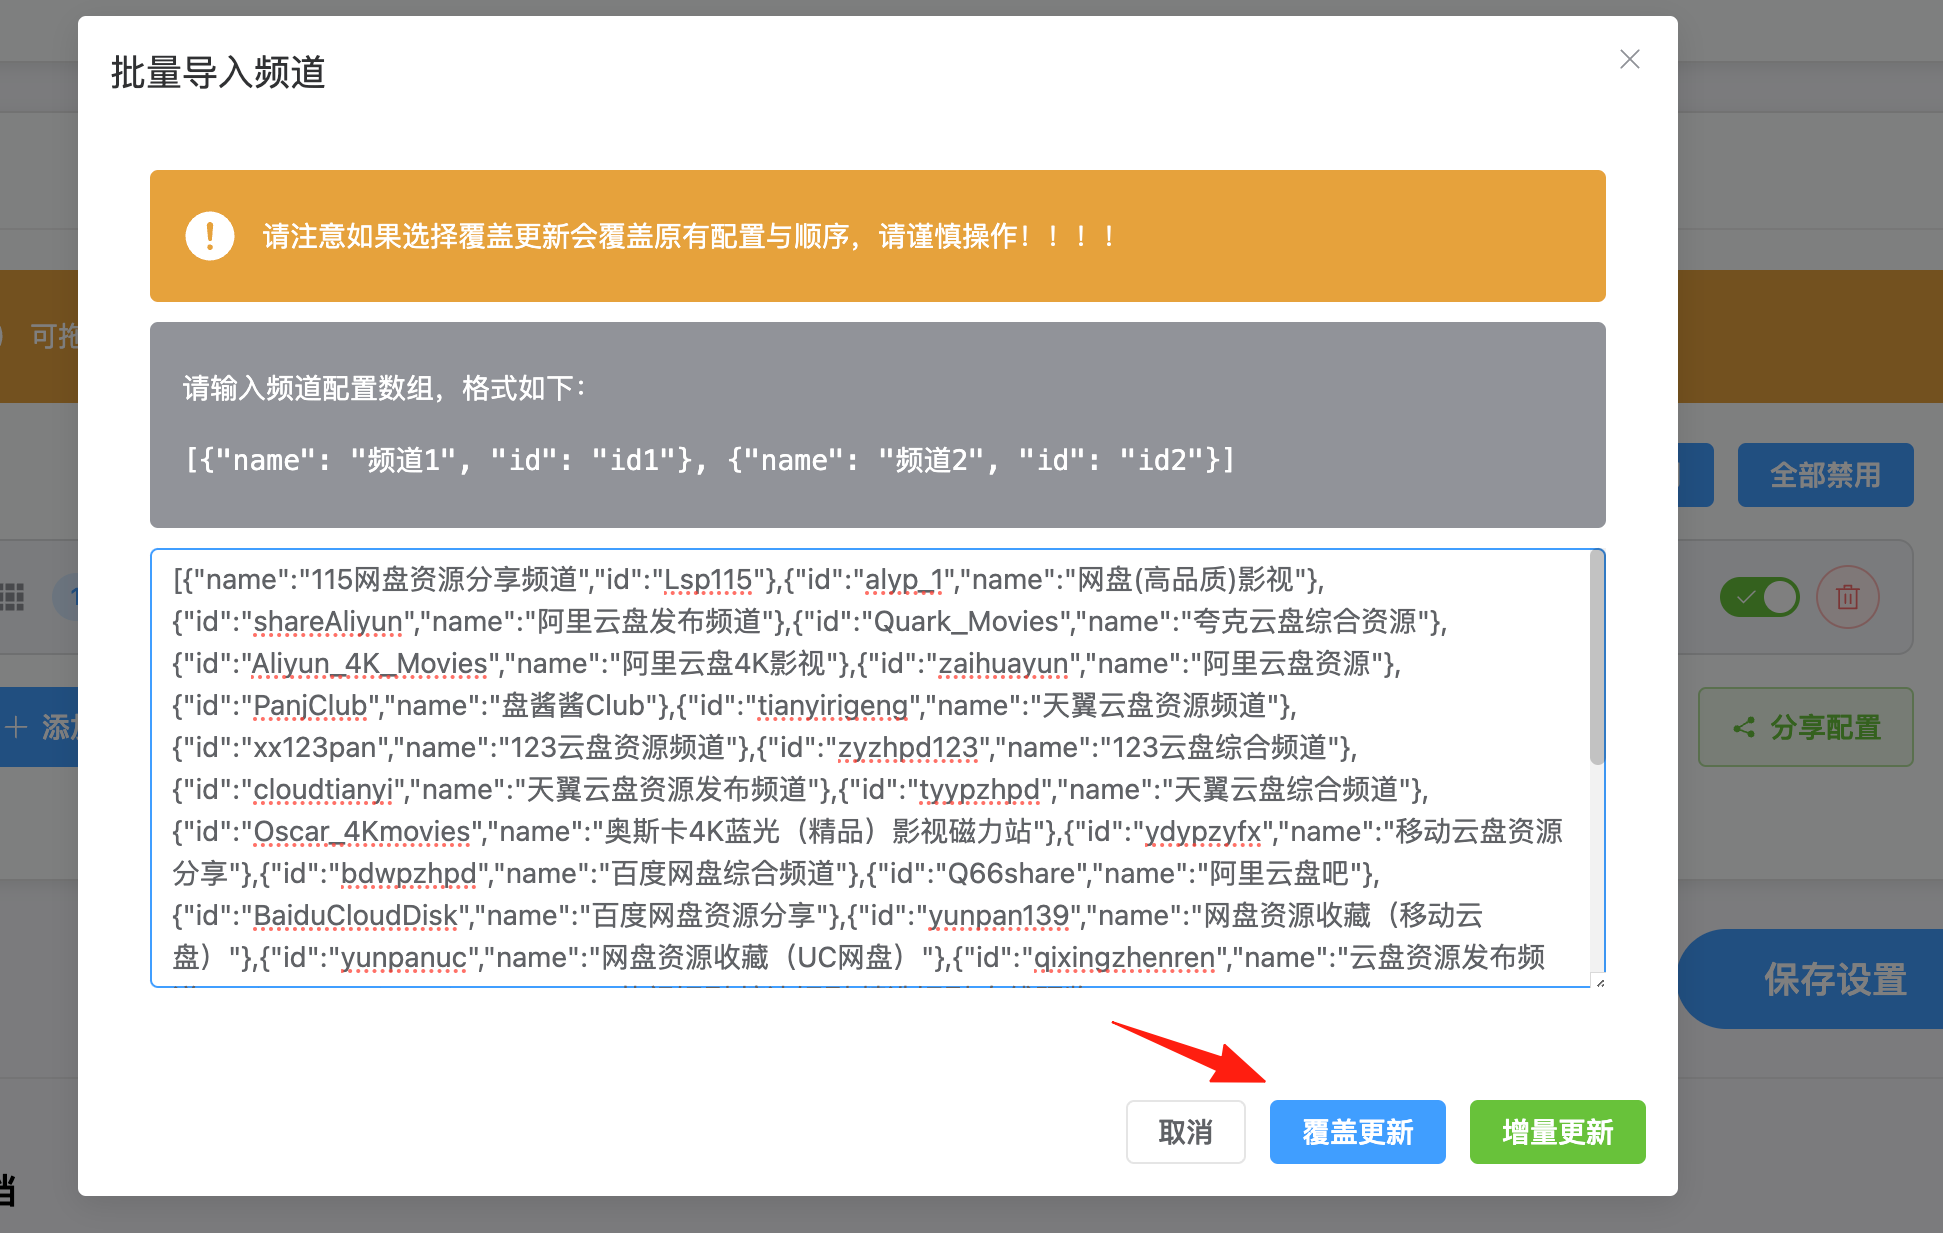Click the 请输入频道配置数组 instruction text
This screenshot has width=1944, height=1234.
point(384,388)
